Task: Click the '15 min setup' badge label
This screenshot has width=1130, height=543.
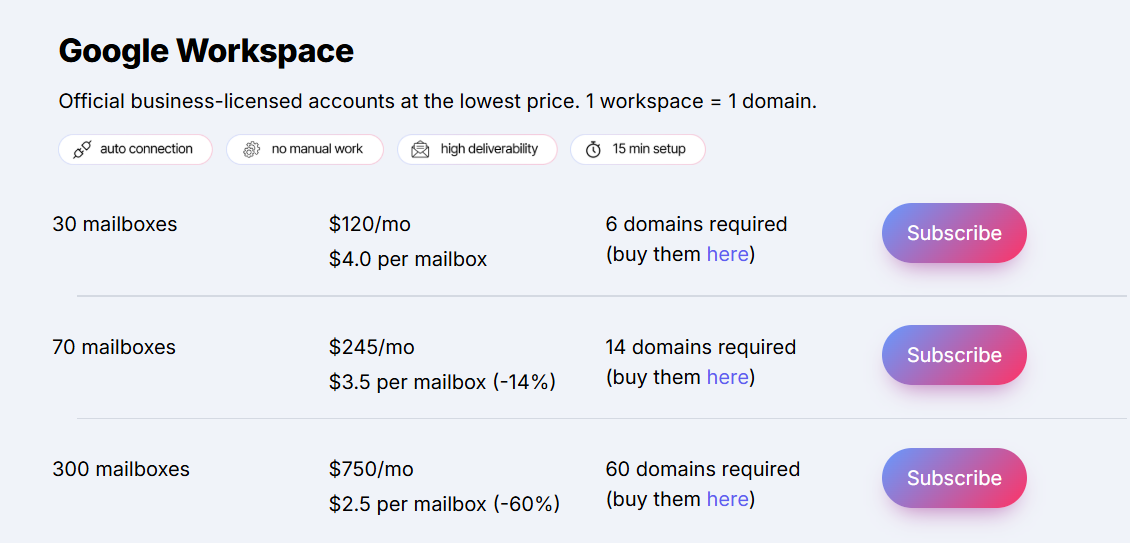Action: (x=649, y=149)
